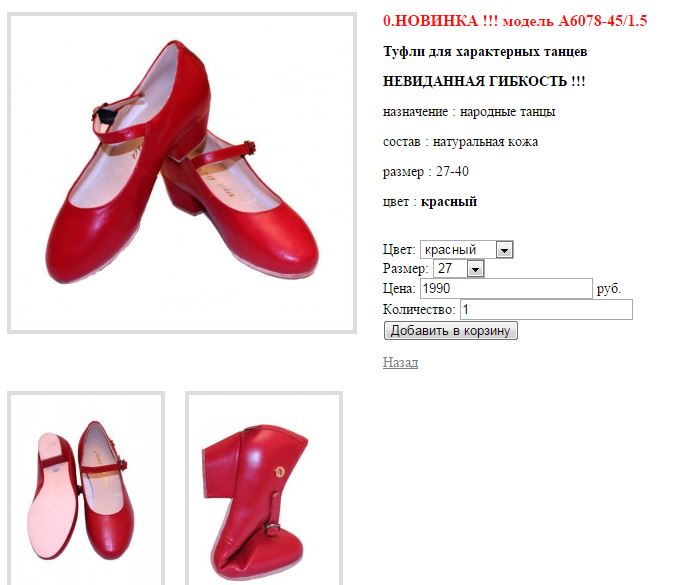Click the размер : 27-40 text
The image size is (698, 585).
[x=426, y=171]
